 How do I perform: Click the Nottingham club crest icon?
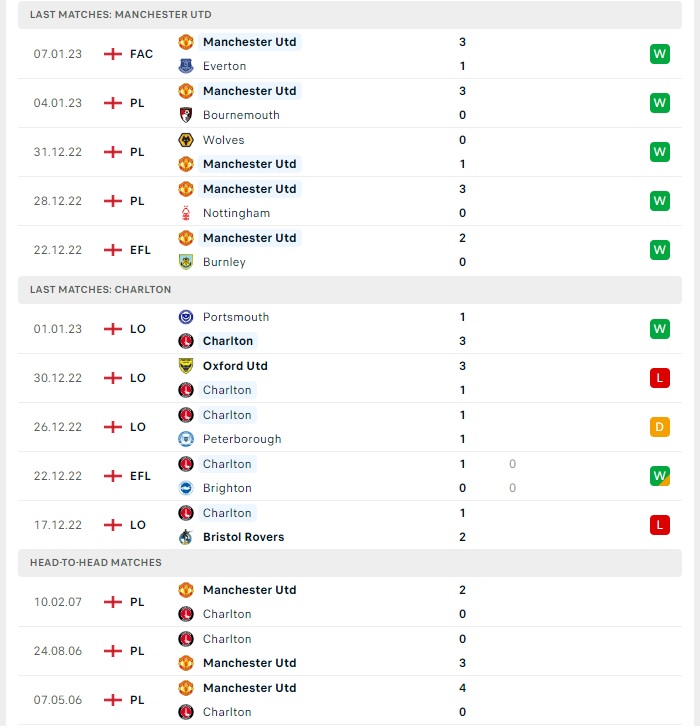click(x=186, y=213)
